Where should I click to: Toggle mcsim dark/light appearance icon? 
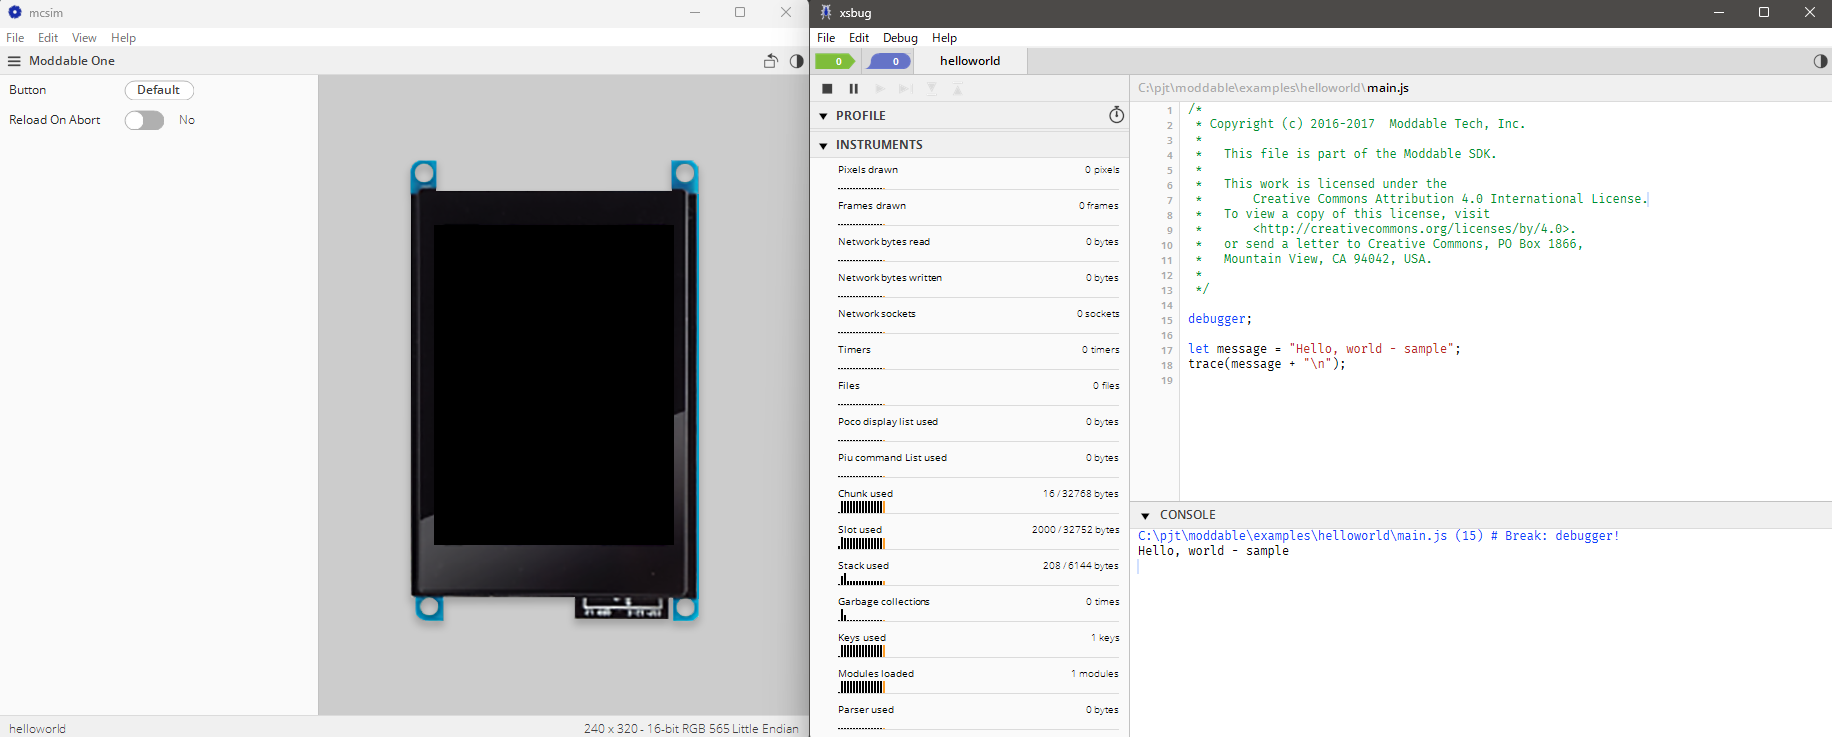pos(796,61)
